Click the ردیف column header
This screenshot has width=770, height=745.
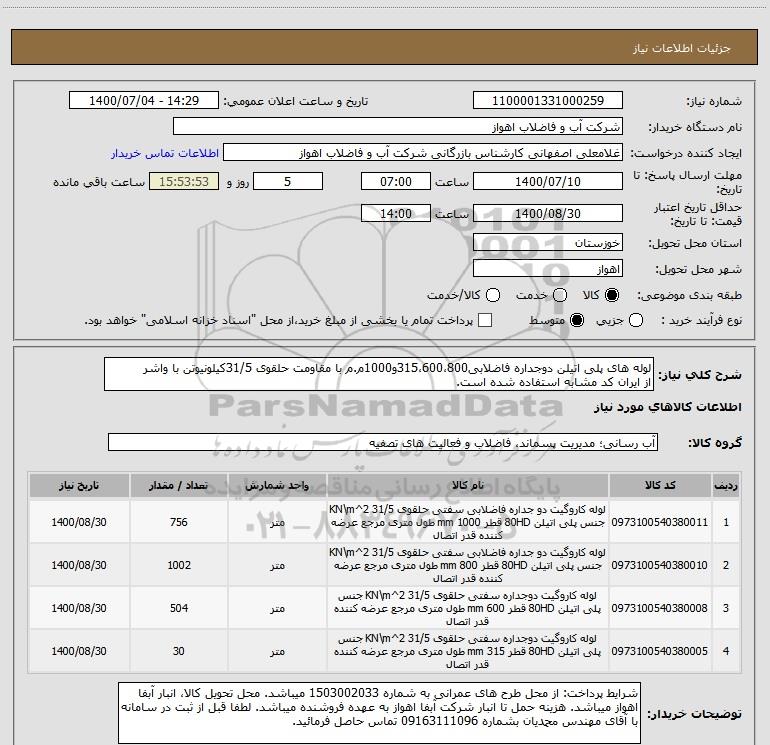pos(726,486)
